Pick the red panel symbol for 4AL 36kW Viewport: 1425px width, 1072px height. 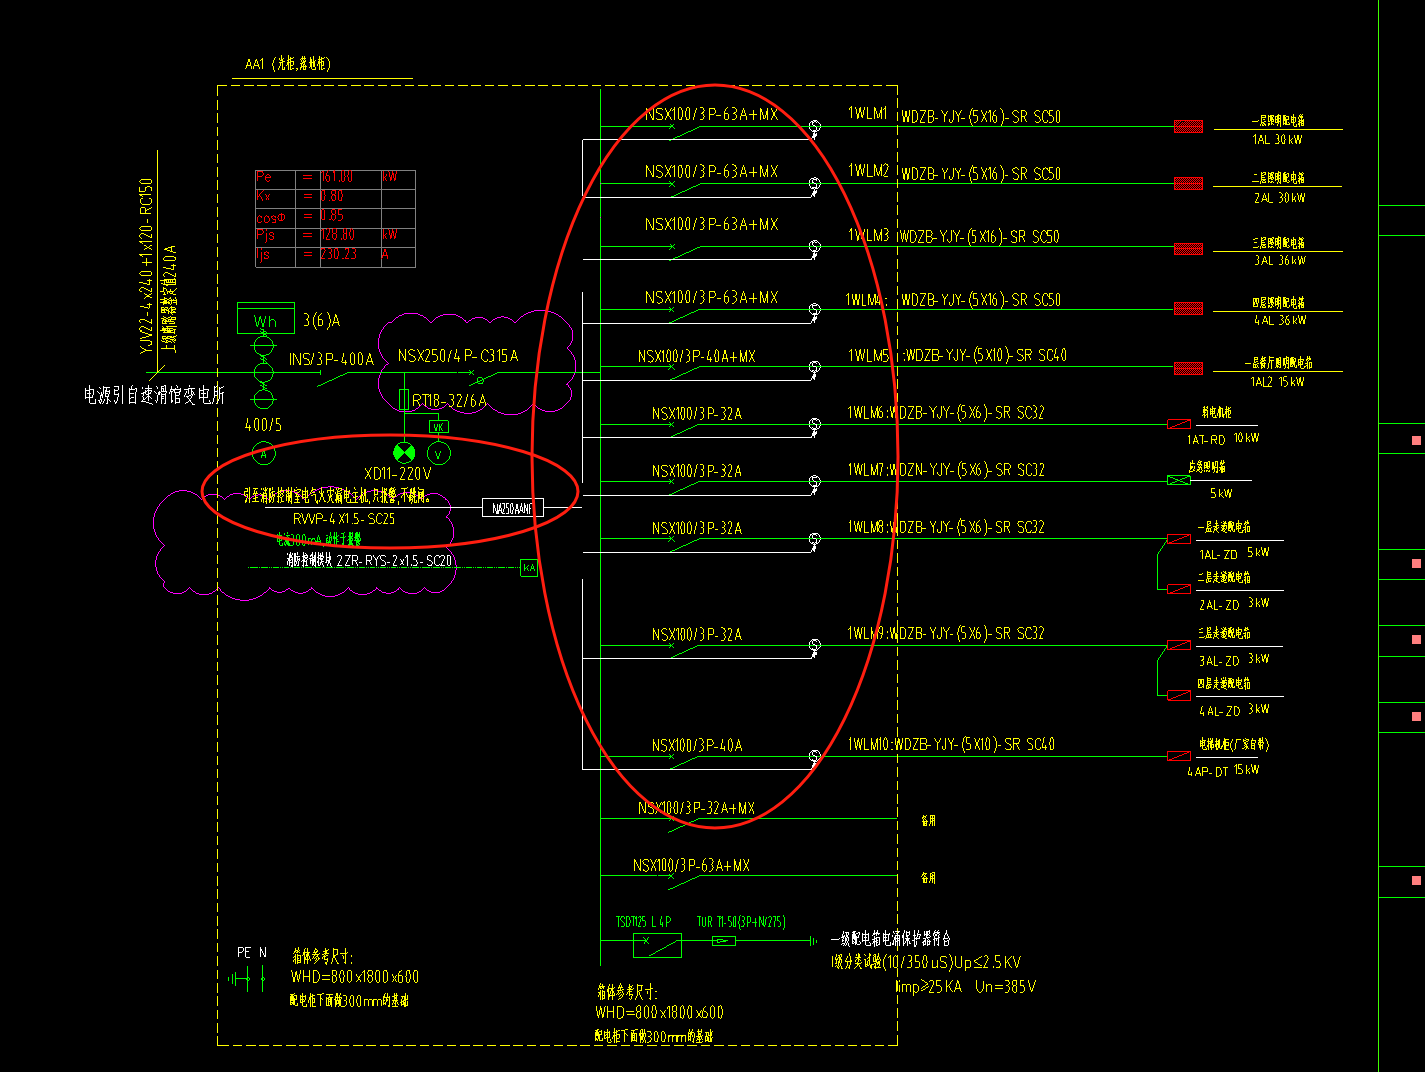tap(1188, 309)
